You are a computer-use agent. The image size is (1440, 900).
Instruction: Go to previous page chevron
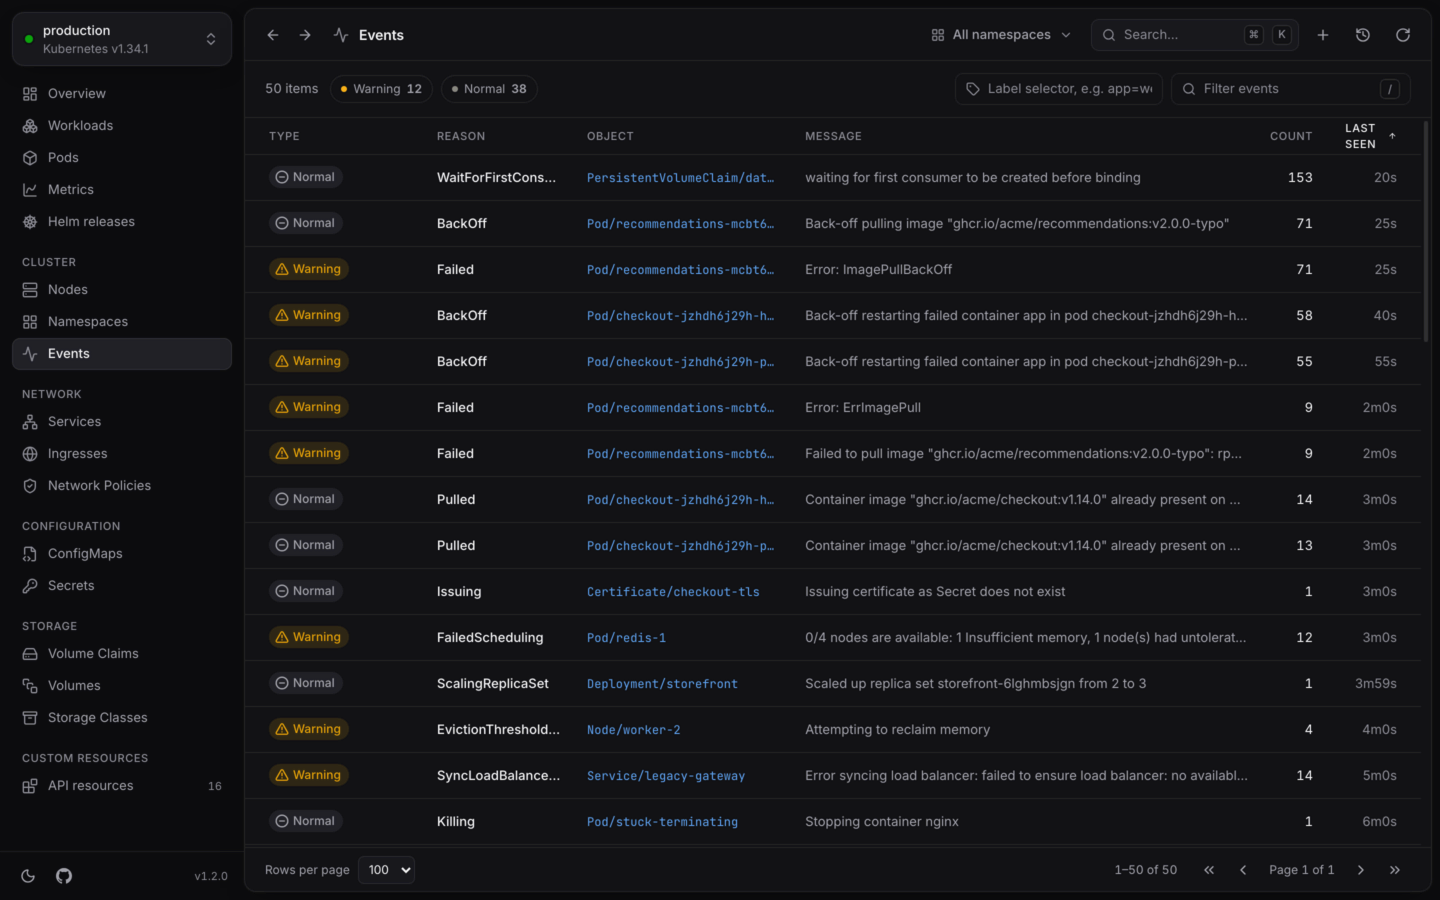coord(1243,870)
